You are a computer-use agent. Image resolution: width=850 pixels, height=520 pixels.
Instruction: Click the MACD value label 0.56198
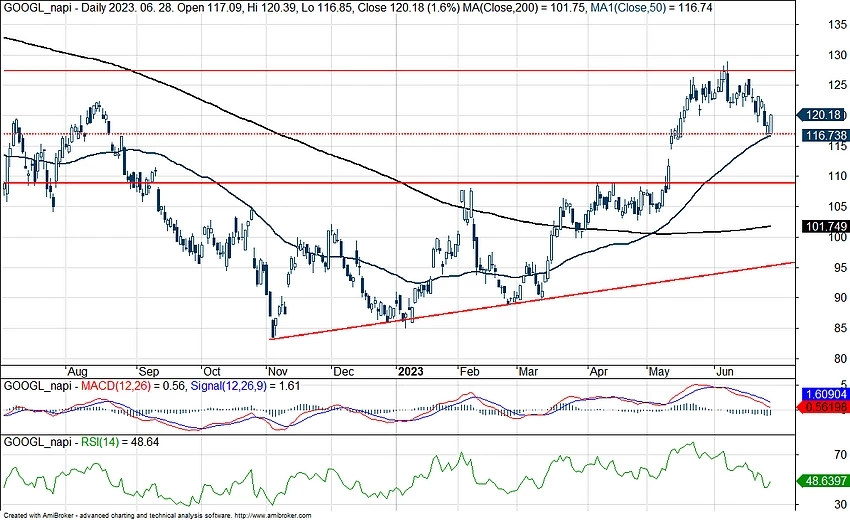click(823, 407)
